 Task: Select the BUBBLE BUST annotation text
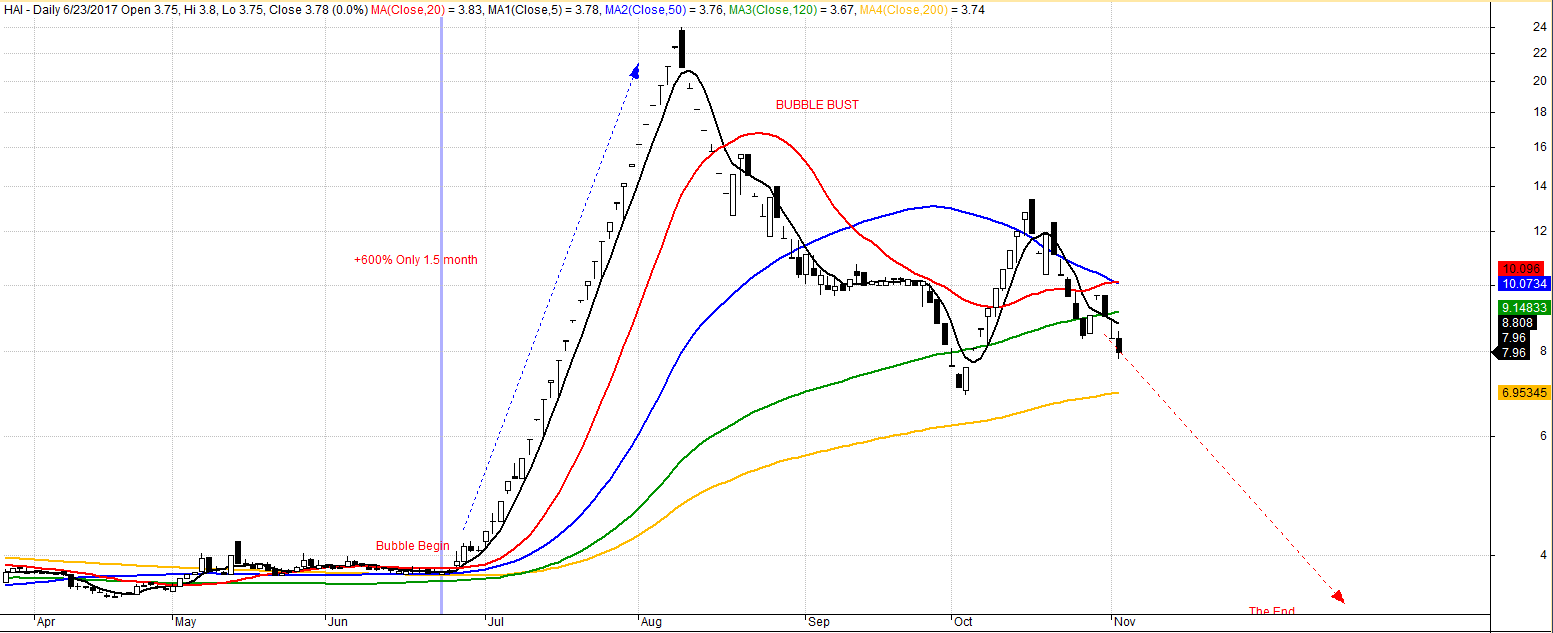[817, 105]
